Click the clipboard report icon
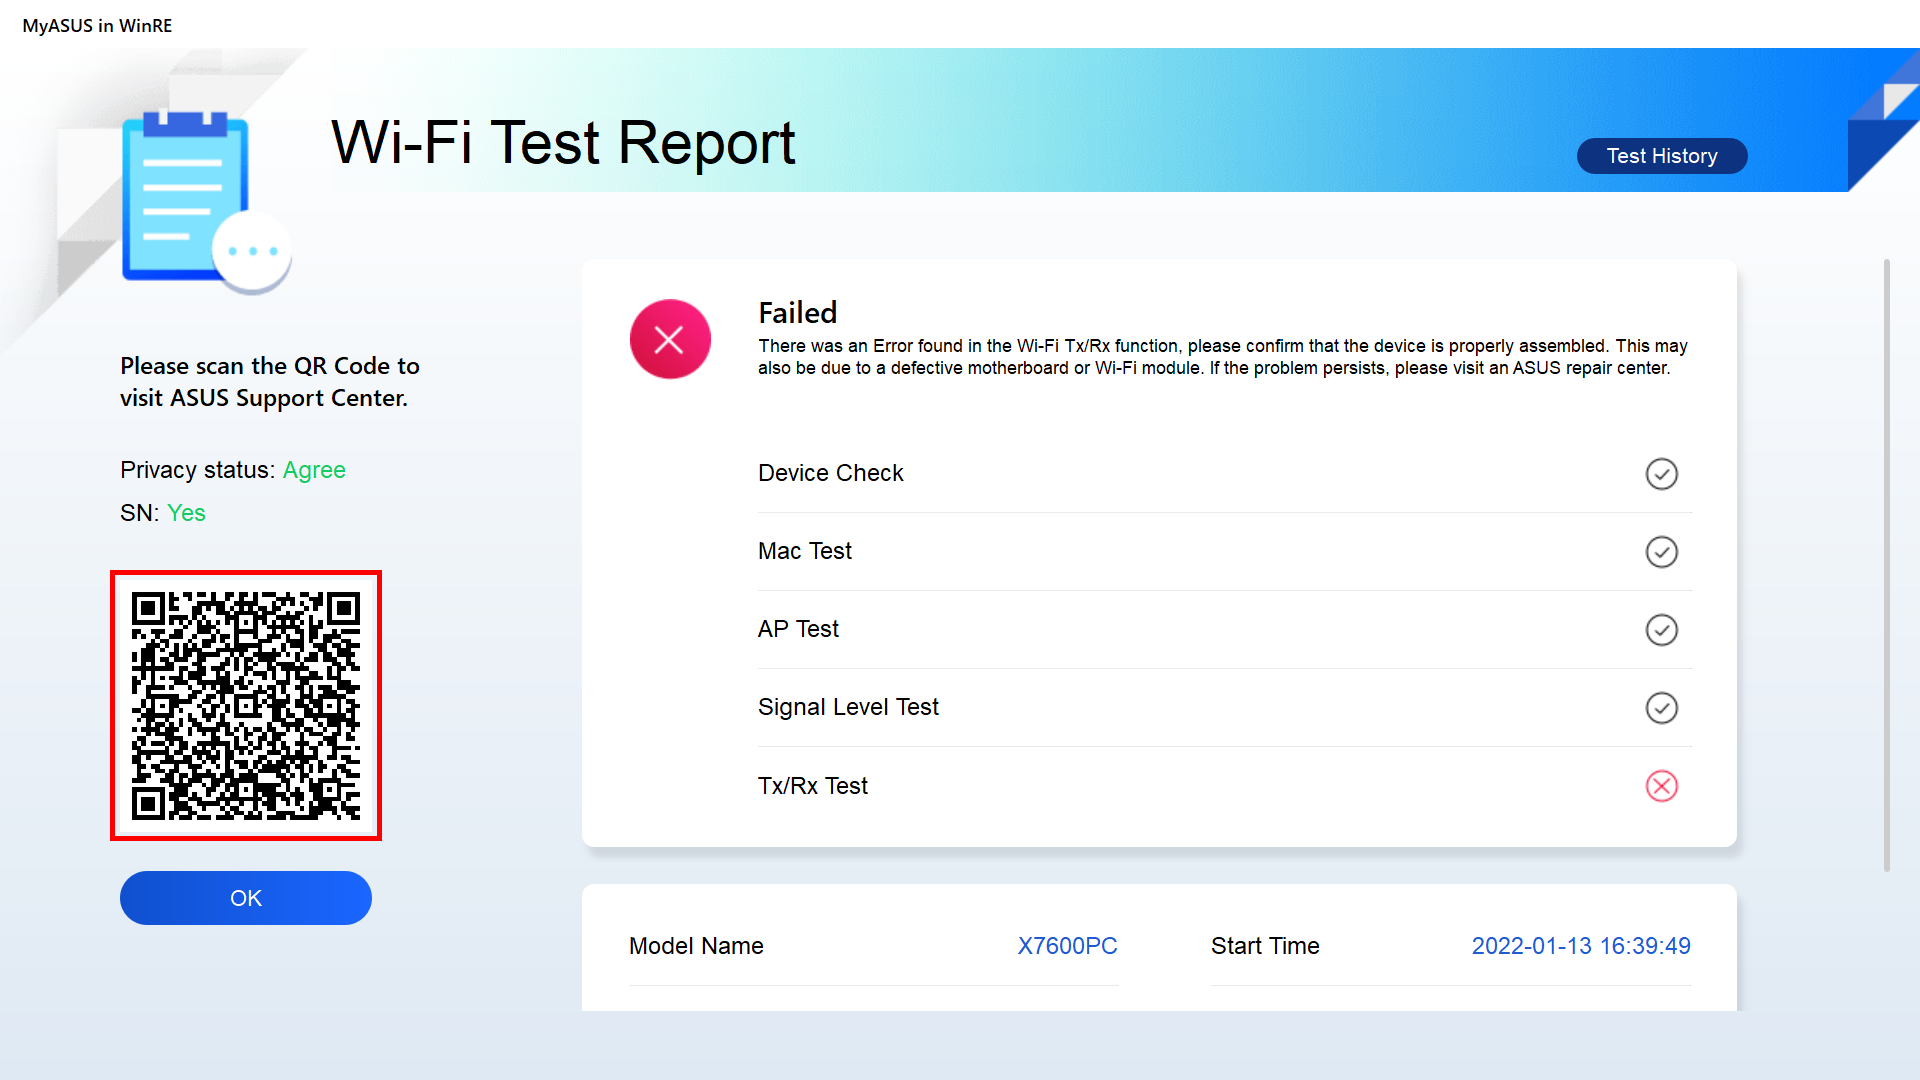The width and height of the screenshot is (1920, 1080). (206, 203)
